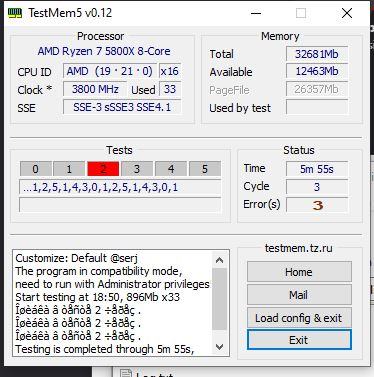Click the red test 2 indicator

coord(103,169)
